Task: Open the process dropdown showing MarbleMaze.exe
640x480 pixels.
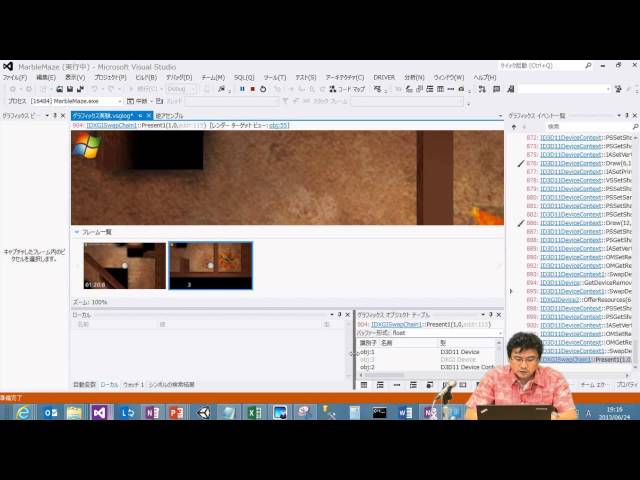Action: pyautogui.click(x=76, y=101)
